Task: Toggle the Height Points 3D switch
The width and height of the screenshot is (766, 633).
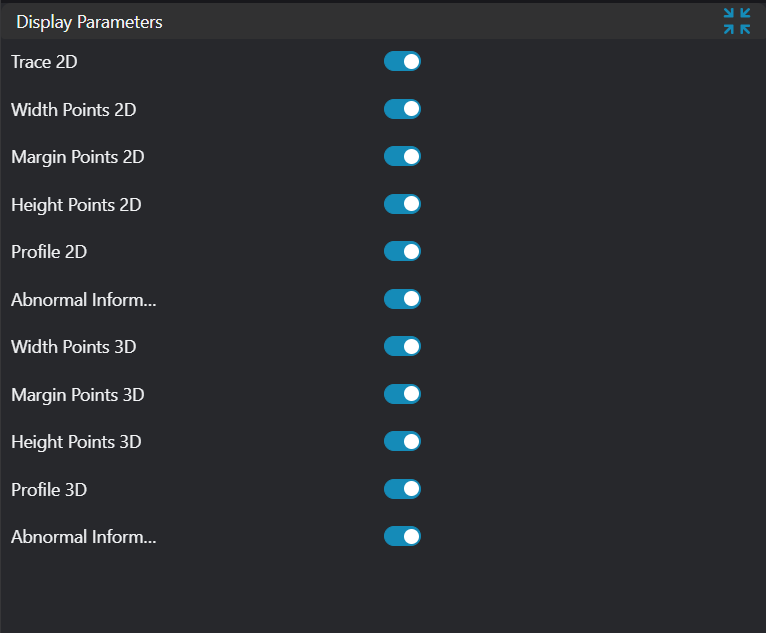Action: tap(402, 442)
